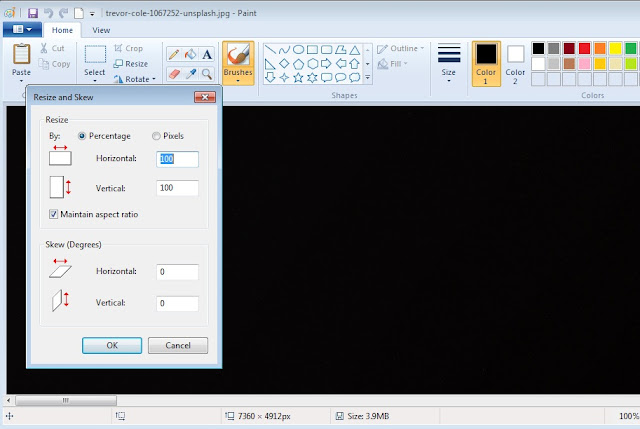Select the Oval shape

tap(298, 50)
